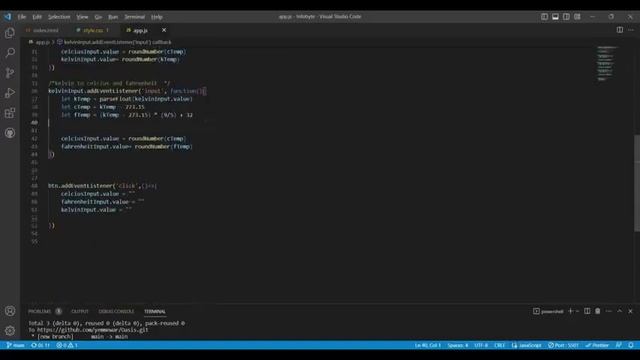Image resolution: width=640 pixels, height=360 pixels.
Task: Change the CRLF end-of-line setting
Action: coord(500,345)
